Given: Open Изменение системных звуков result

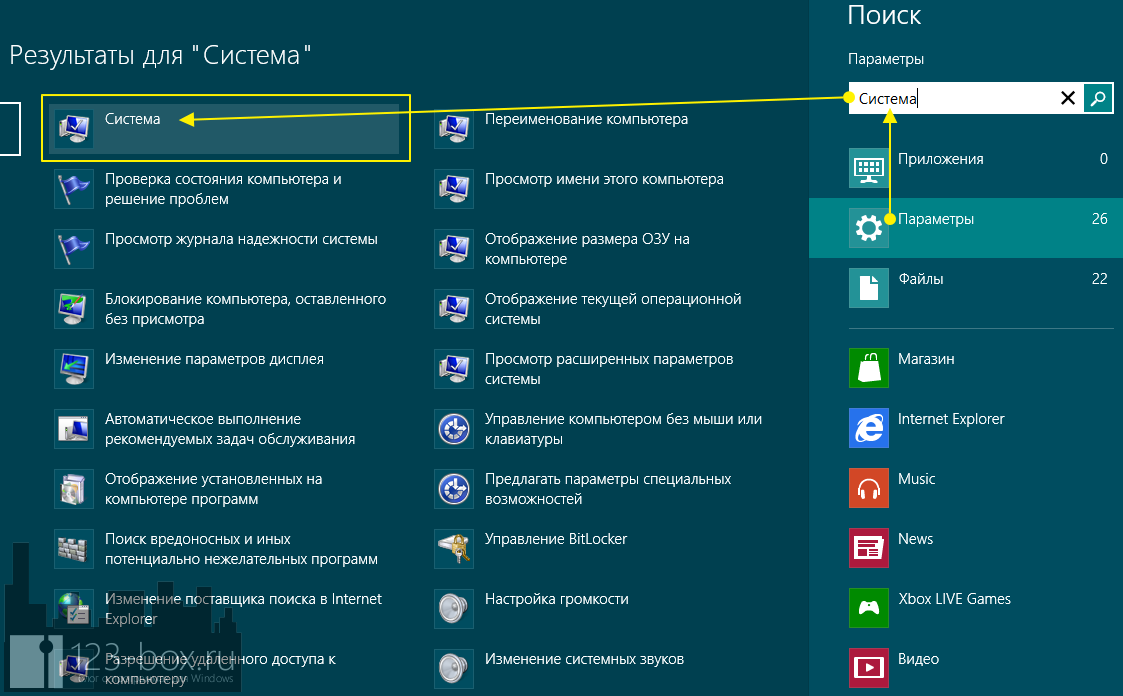Looking at the screenshot, I should tap(584, 659).
